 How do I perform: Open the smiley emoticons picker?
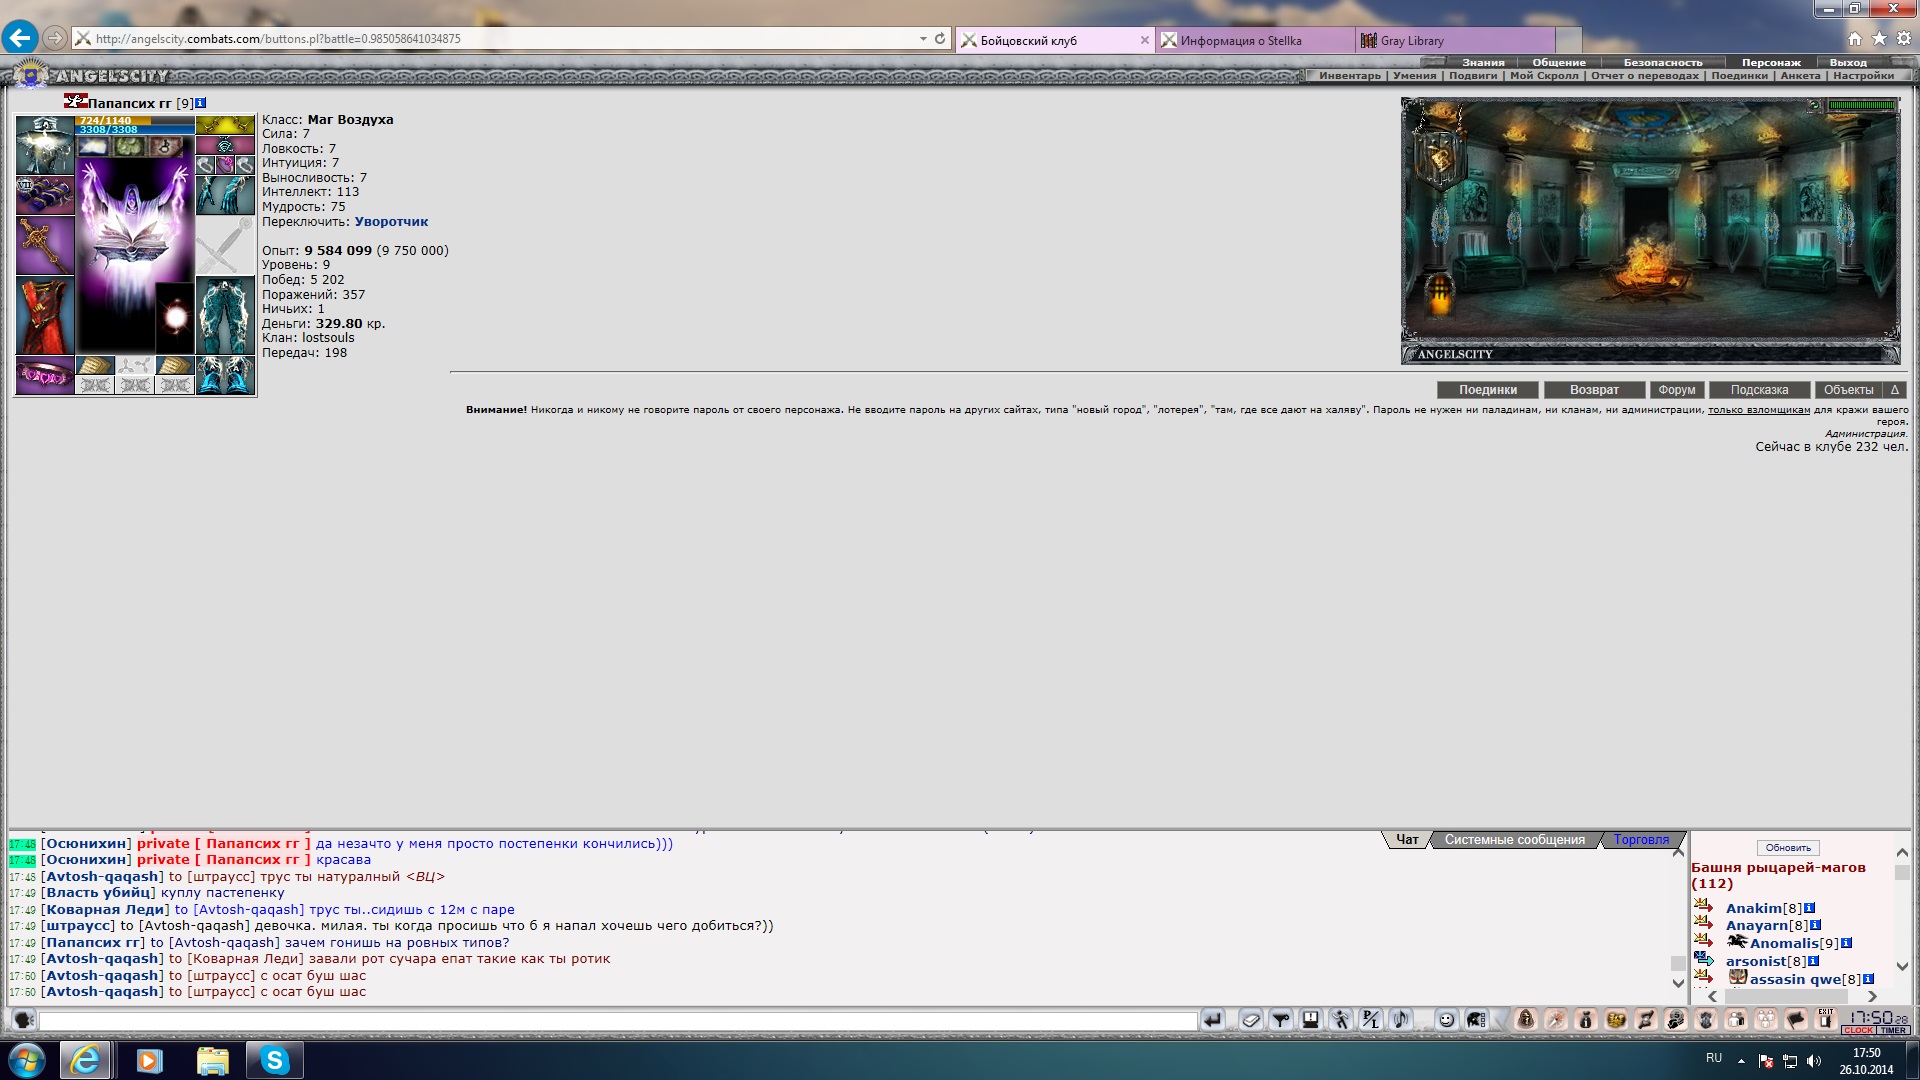tap(1446, 1020)
